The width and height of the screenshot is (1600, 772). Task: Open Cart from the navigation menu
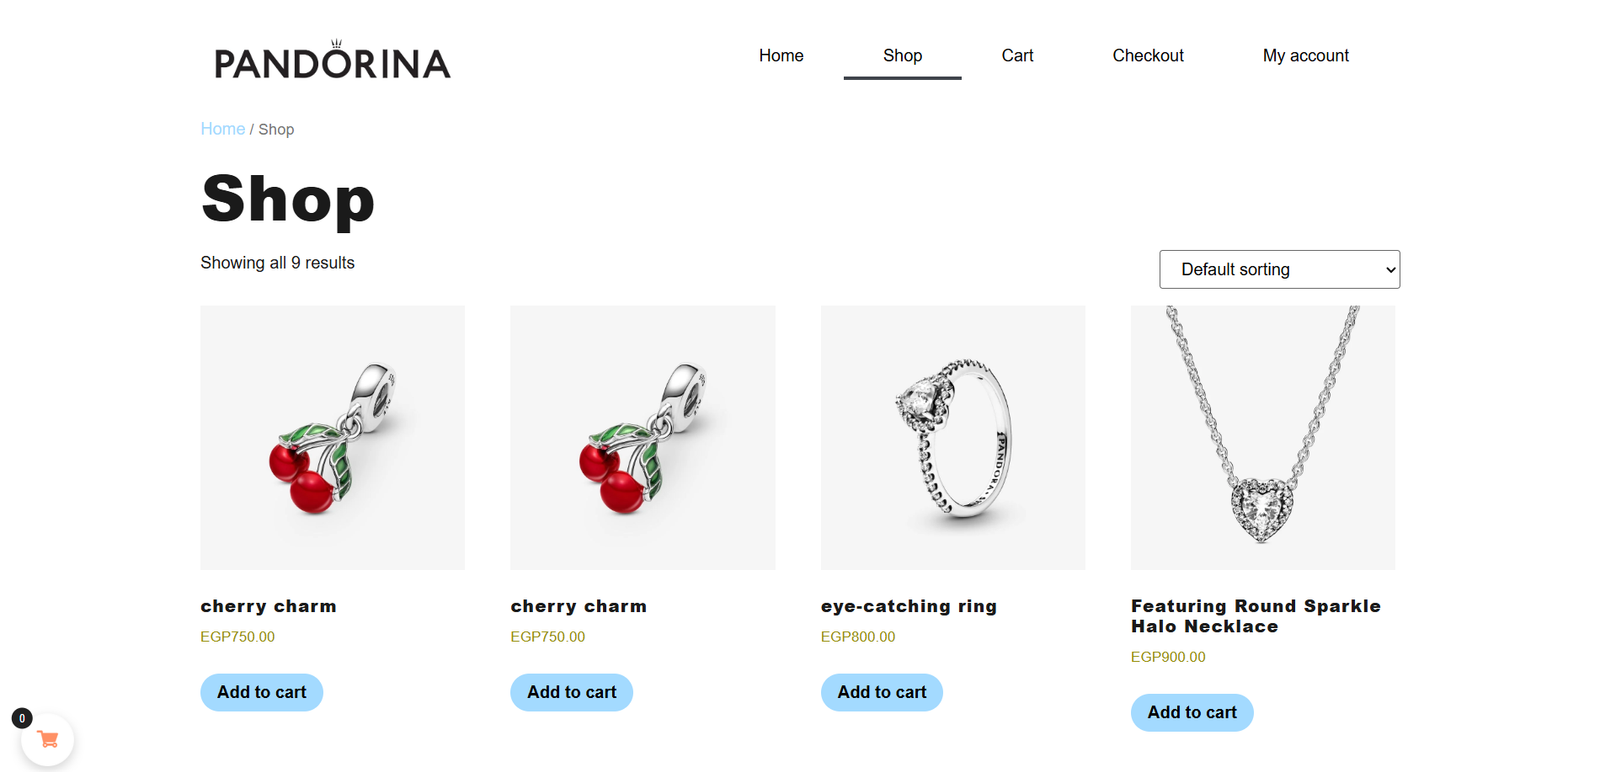coord(1017,56)
